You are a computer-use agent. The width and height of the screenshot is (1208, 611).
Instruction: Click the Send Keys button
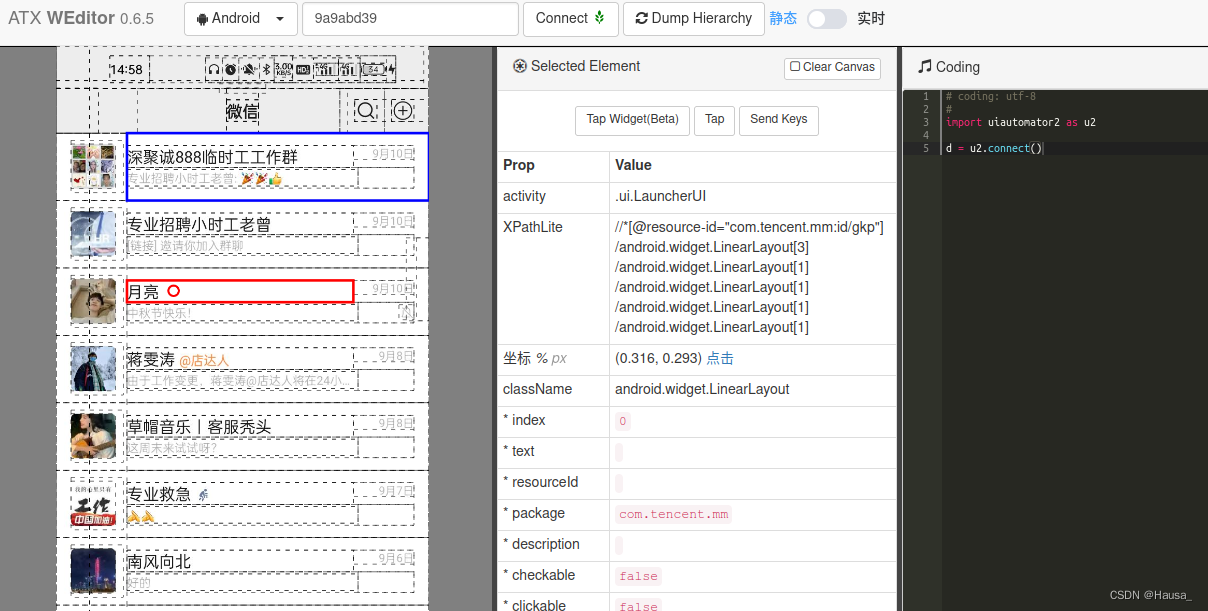[x=779, y=119]
